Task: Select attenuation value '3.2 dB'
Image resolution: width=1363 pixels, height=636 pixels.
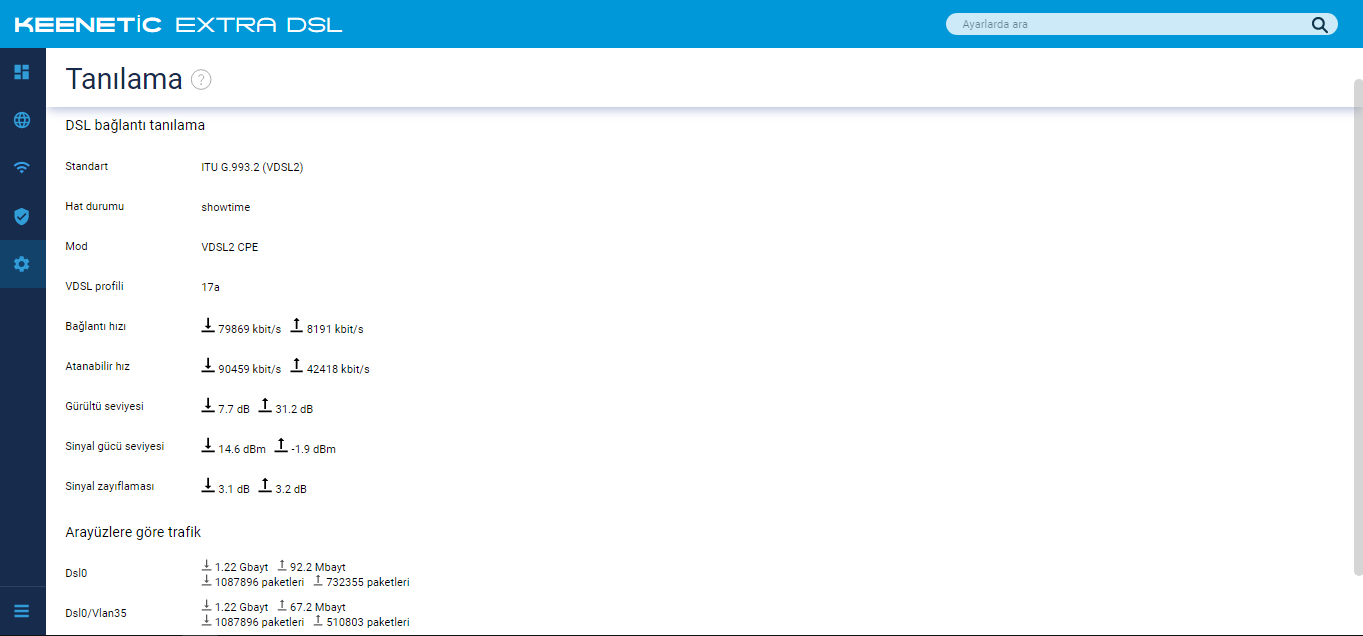Action: point(291,489)
